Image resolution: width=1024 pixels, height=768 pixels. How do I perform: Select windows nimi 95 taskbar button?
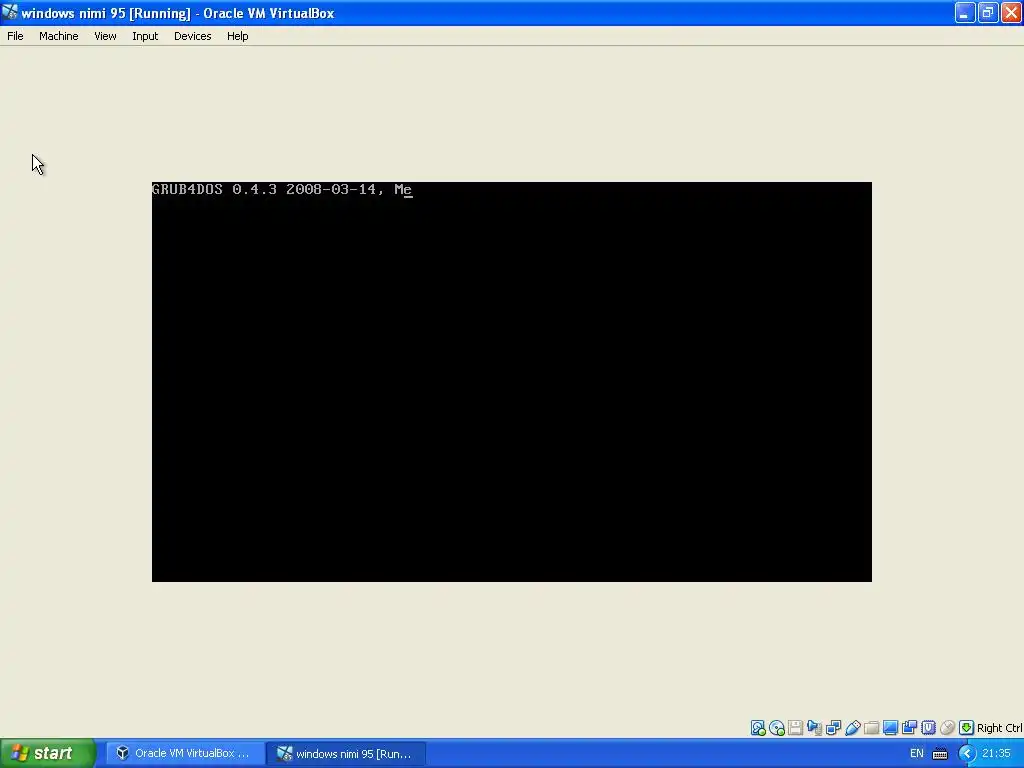pos(346,753)
